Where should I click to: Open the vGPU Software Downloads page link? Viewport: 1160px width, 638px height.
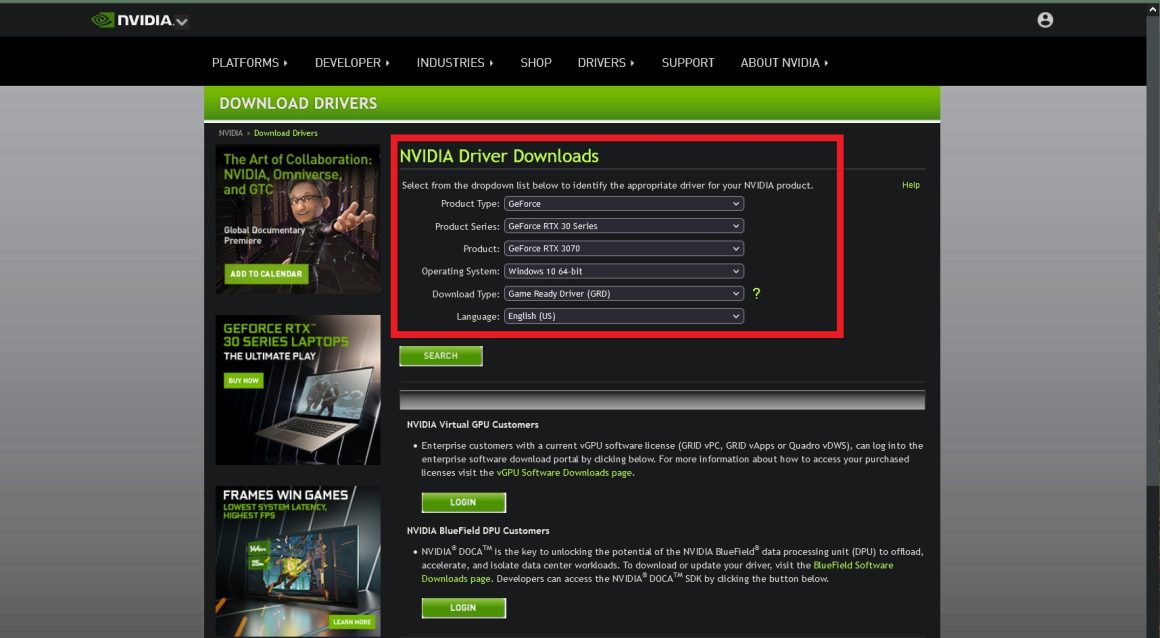click(564, 472)
